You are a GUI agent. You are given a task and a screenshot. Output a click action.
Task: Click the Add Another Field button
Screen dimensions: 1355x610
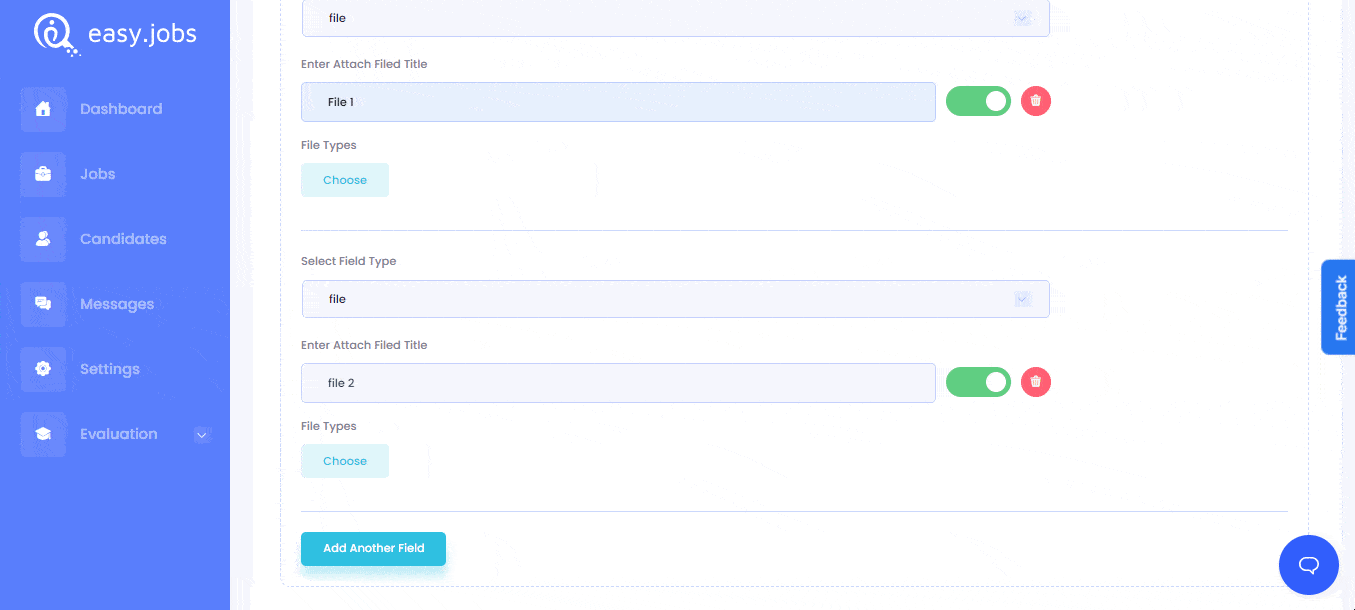point(373,548)
